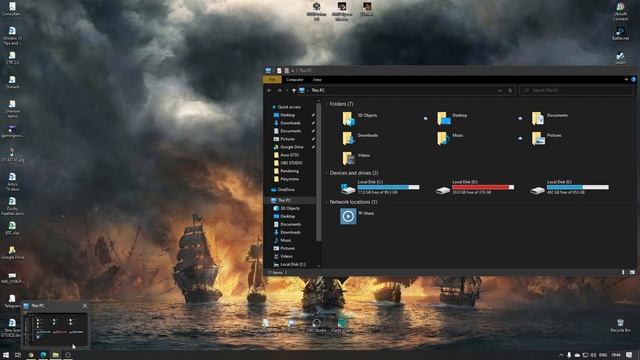Open Explorer help question mark icon
The width and height of the screenshot is (640, 360).
pos(633,79)
